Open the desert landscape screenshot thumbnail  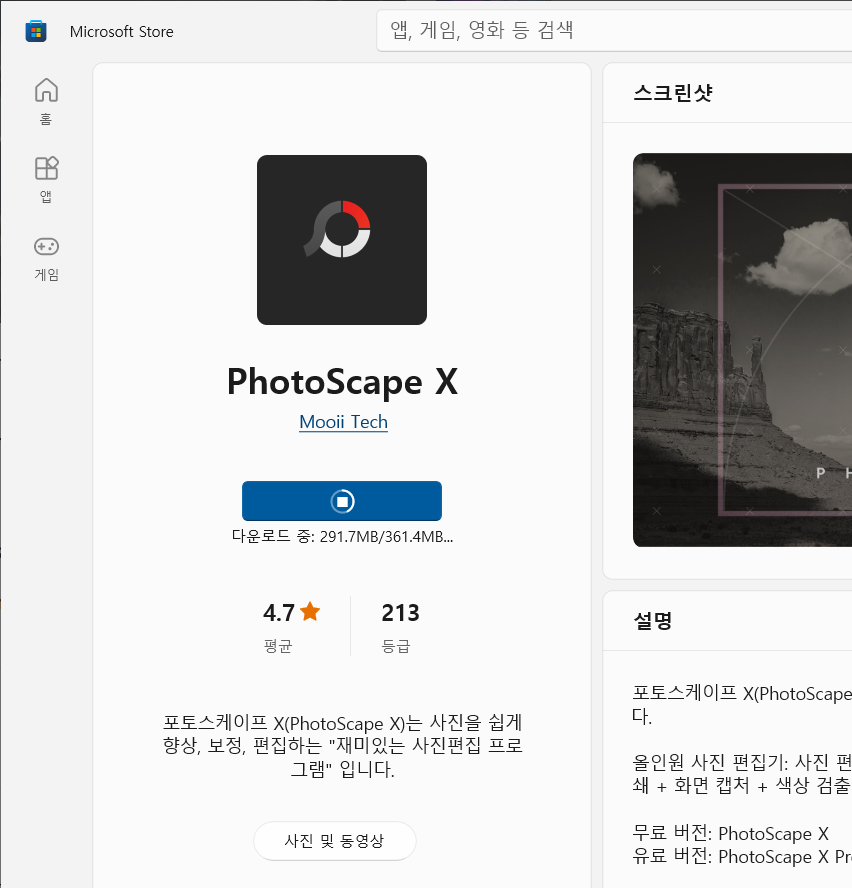click(x=742, y=350)
